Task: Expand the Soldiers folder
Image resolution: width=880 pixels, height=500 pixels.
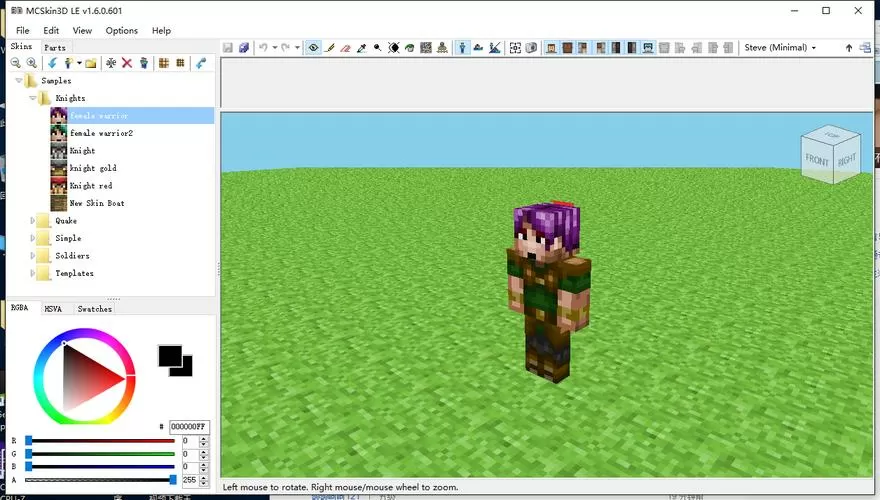Action: (32, 256)
